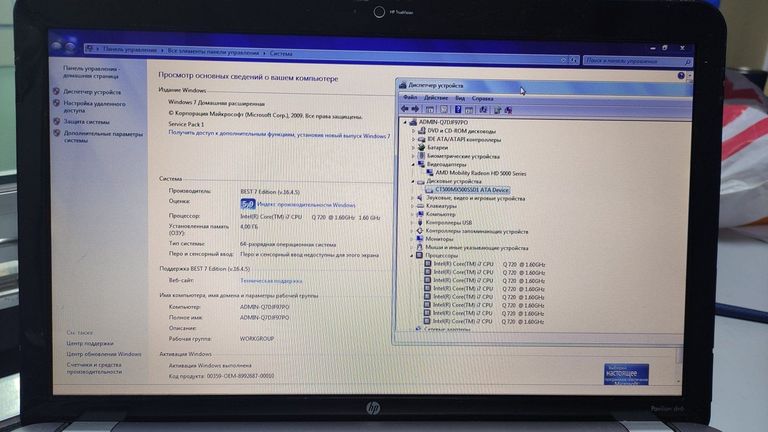Open Счетчики и средства производительности link
This screenshot has width=768, height=432.
(94, 368)
